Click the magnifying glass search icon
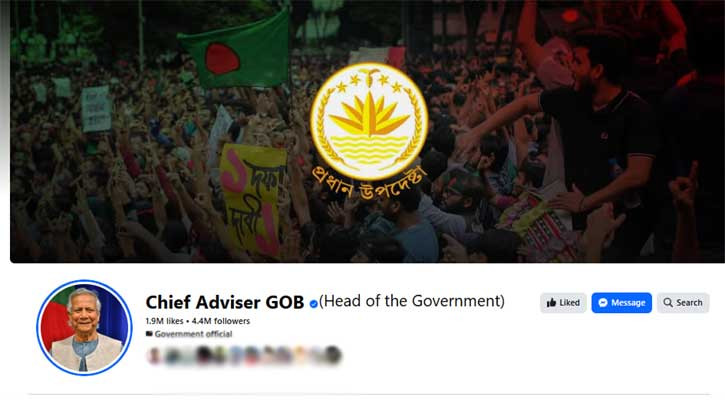Viewport: 725px width, 400px height. [668, 302]
